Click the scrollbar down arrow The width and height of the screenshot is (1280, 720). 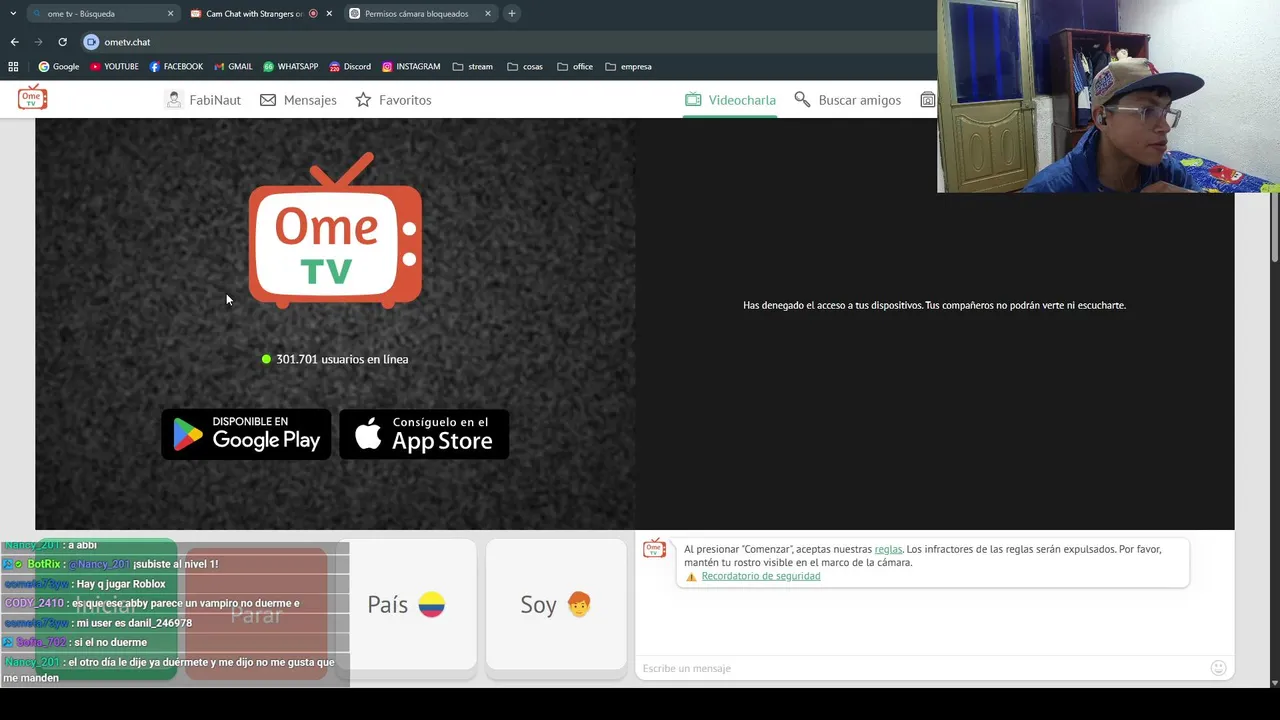pyautogui.click(x=1274, y=683)
